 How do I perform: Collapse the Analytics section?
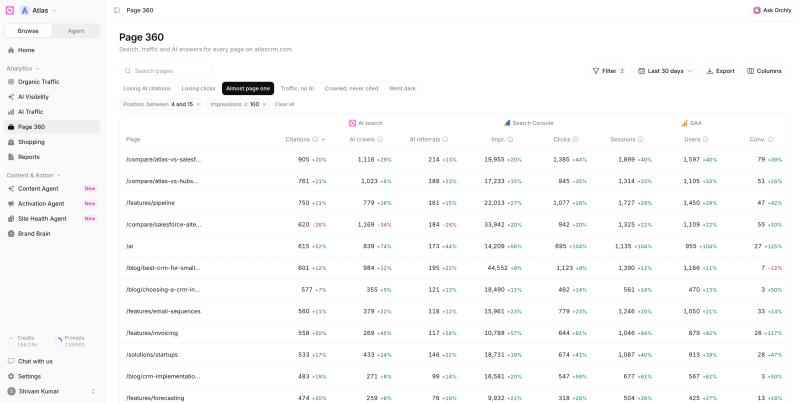click(x=23, y=68)
